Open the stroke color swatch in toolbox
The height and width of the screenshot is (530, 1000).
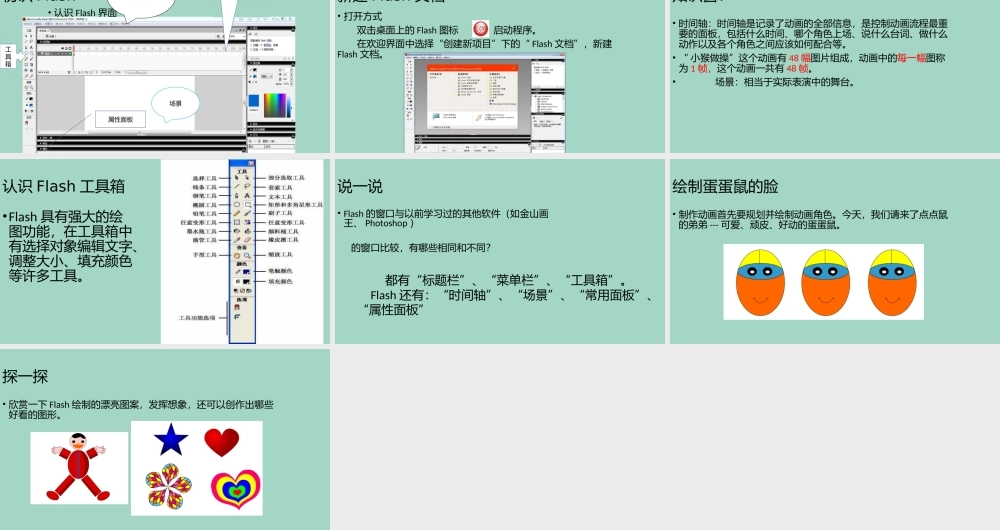pyautogui.click(x=246, y=272)
